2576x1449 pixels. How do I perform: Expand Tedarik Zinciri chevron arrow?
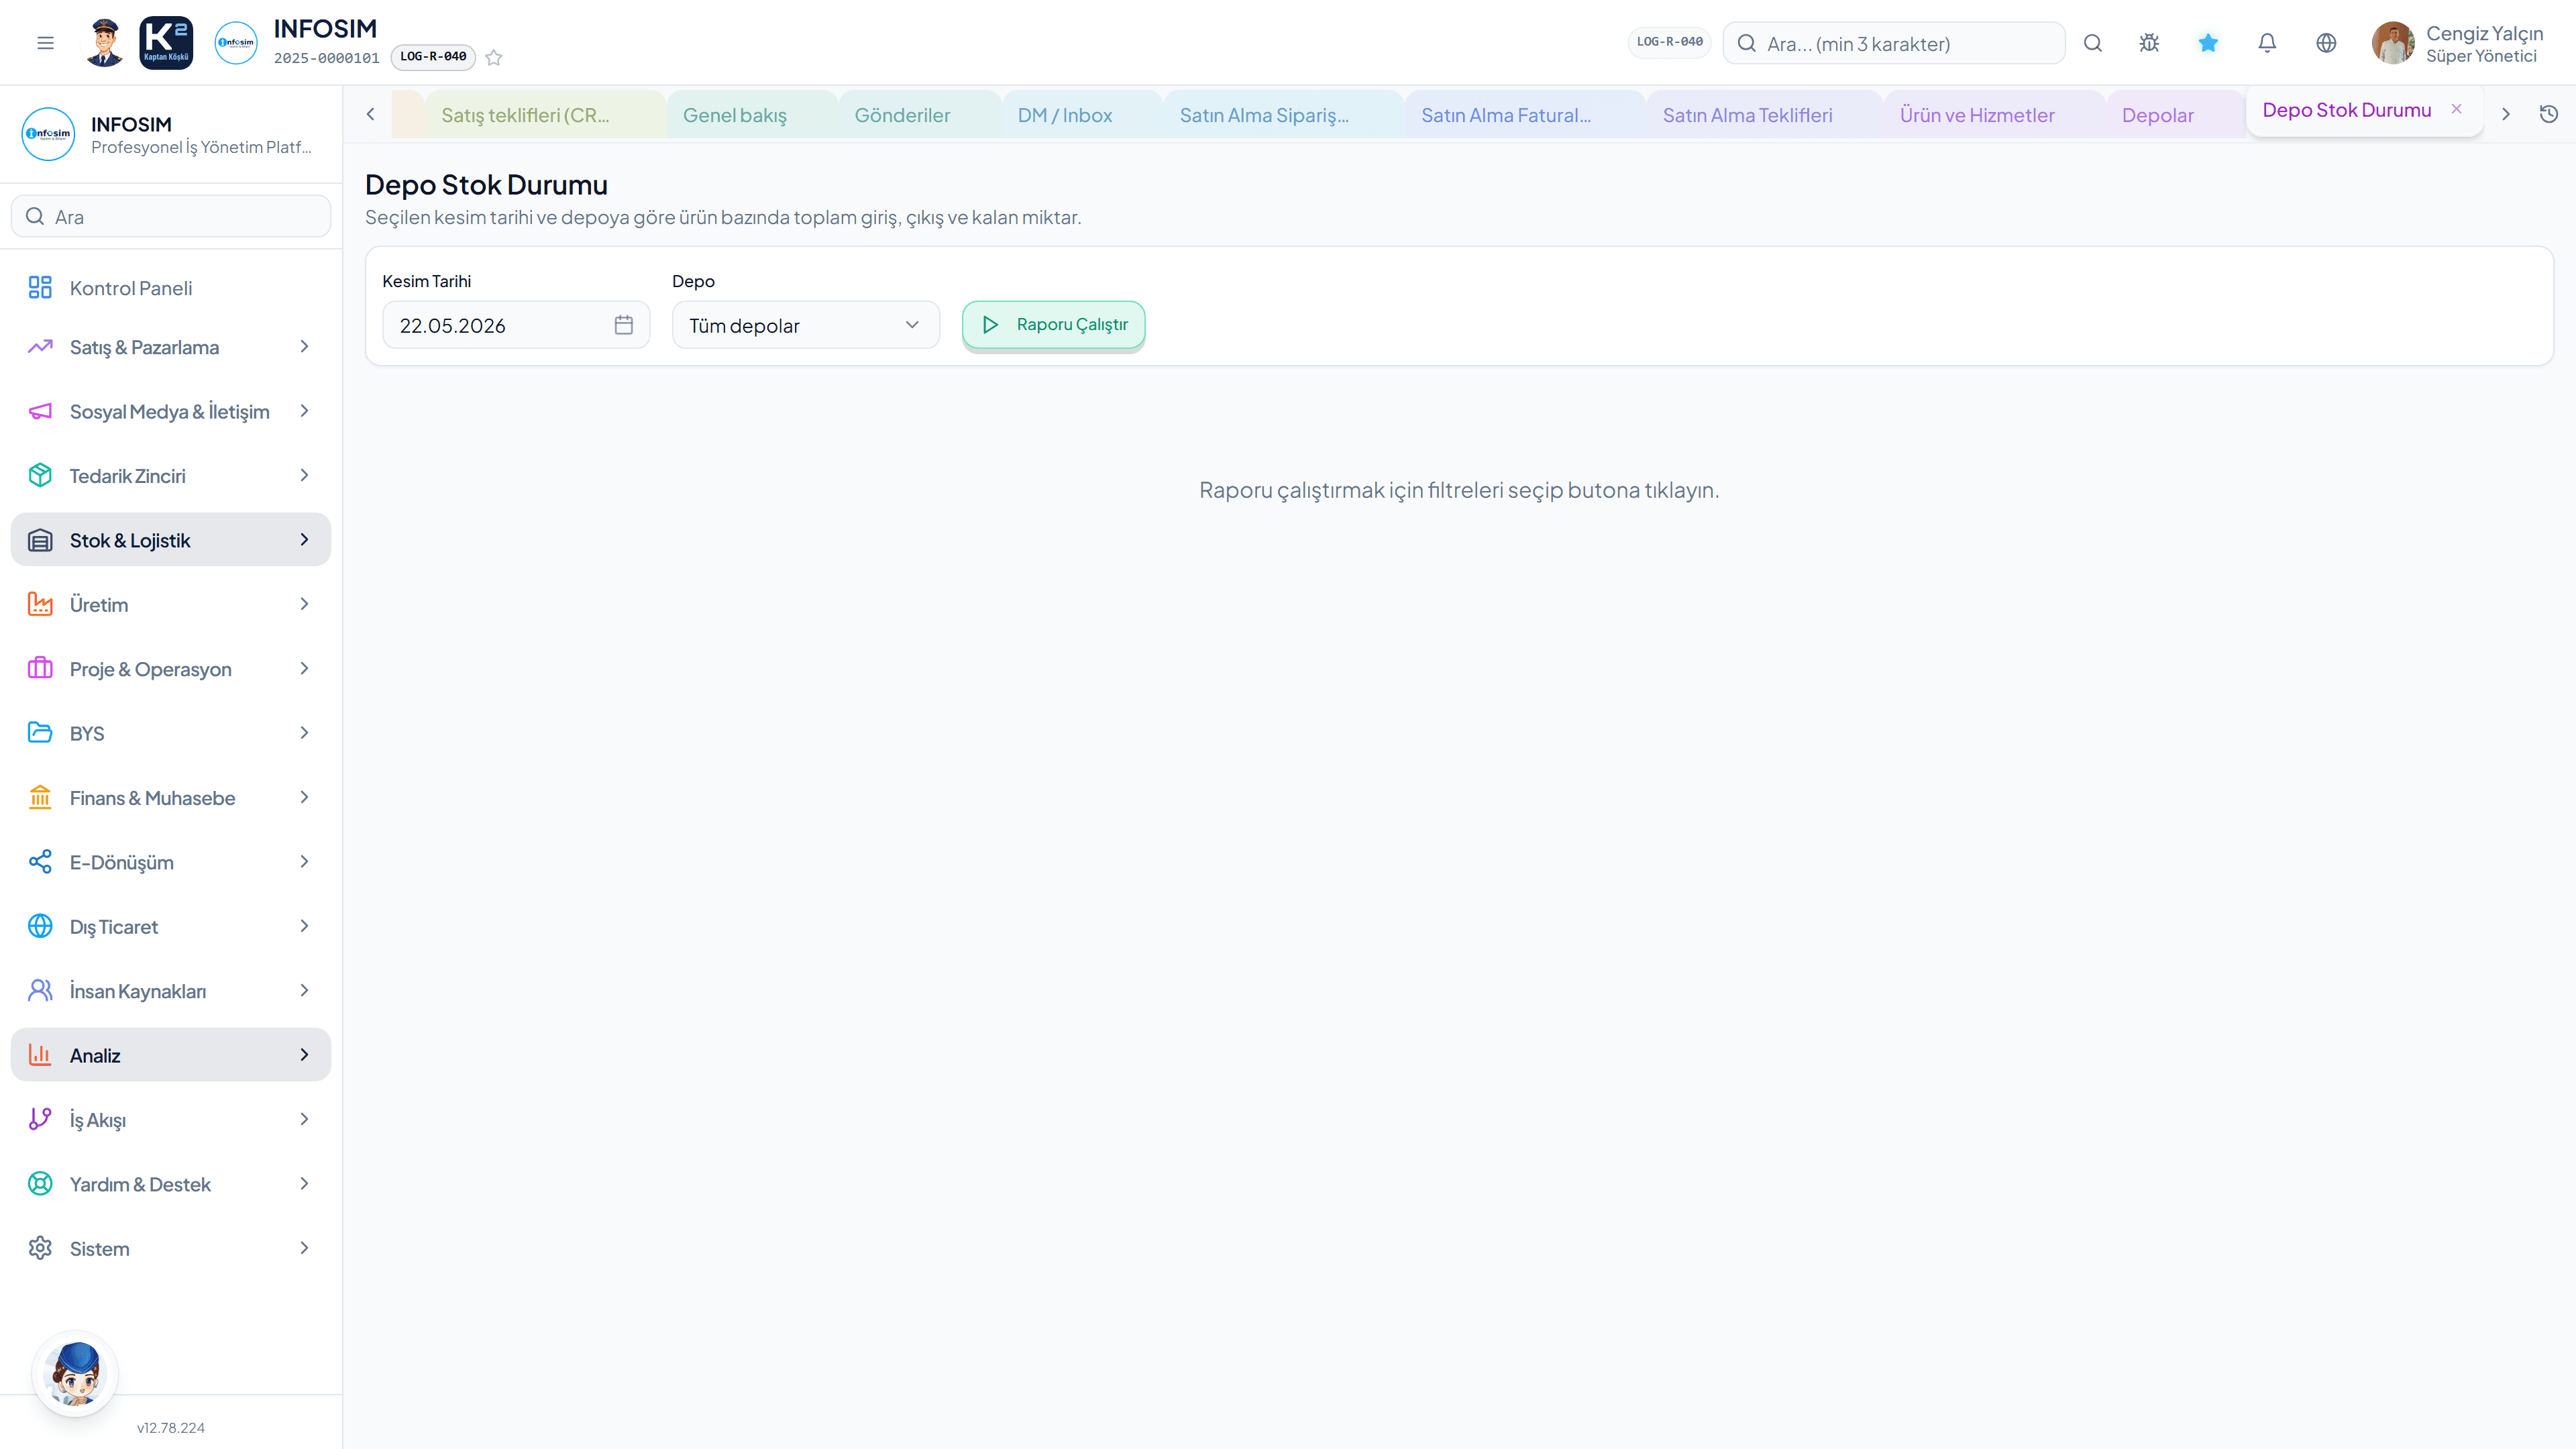coord(304,475)
